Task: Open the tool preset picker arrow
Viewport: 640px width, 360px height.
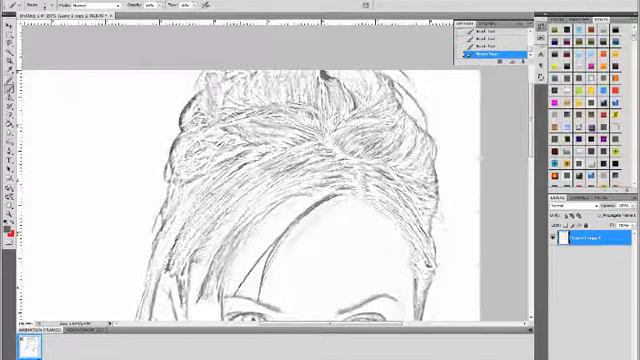Action: (x=20, y=5)
